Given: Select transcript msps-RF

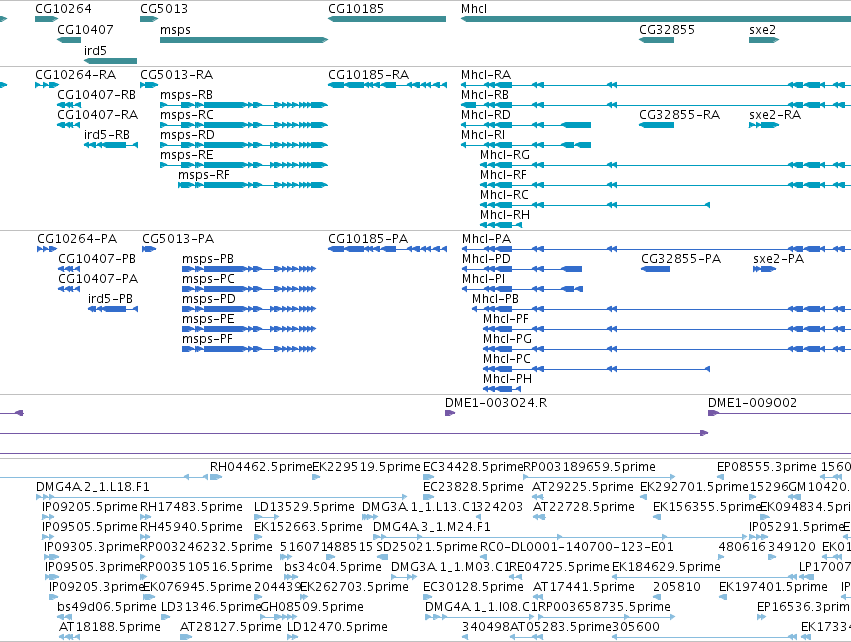Looking at the screenshot, I should 253,185.
